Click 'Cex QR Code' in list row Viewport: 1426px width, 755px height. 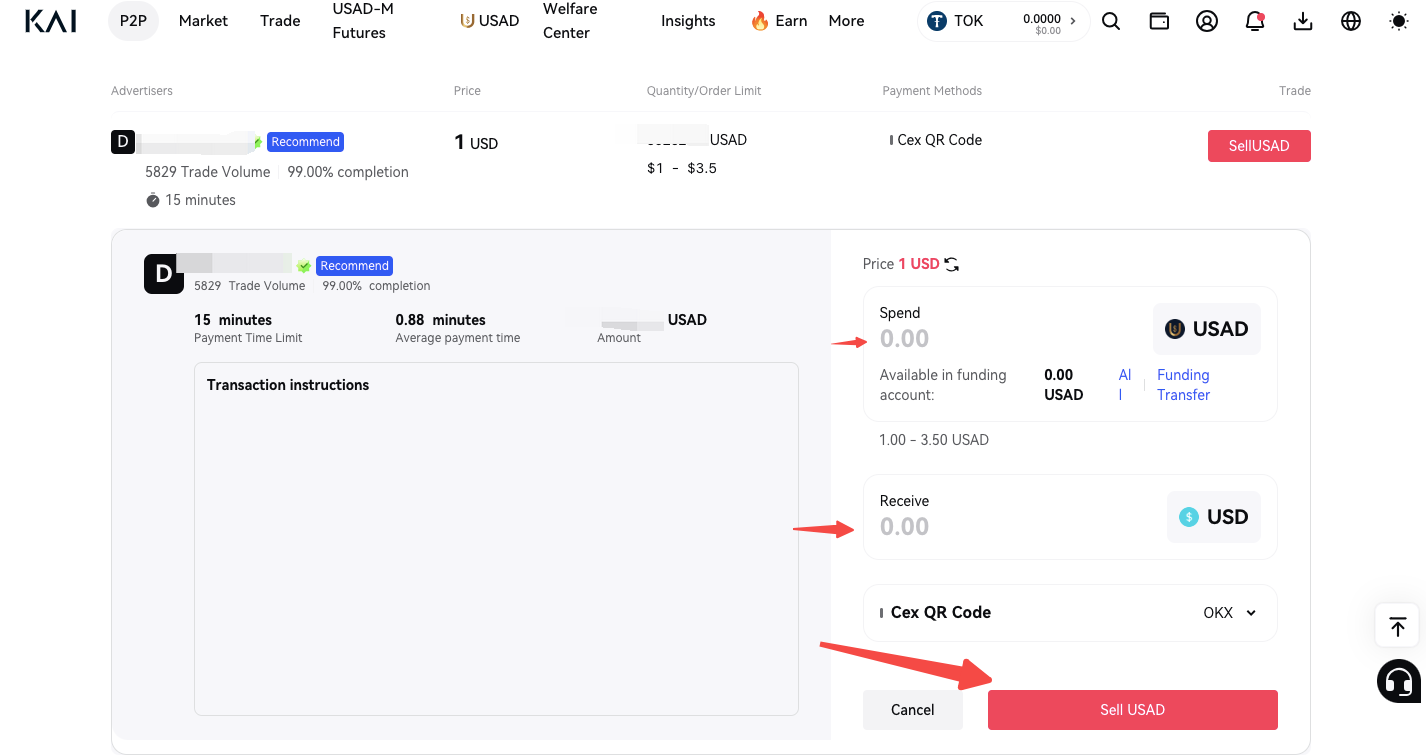tap(940, 140)
